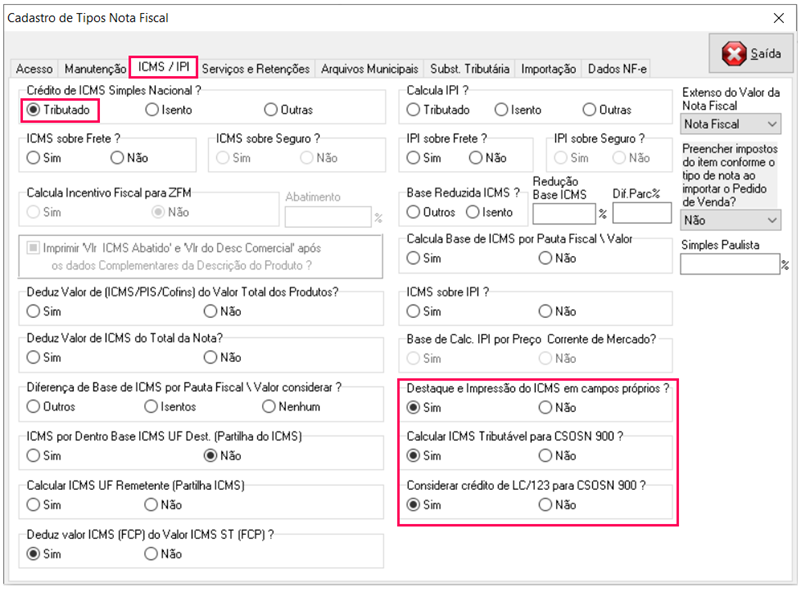Select Isento for Crédito de ICMS Simples Nacional
The image size is (801, 592).
[x=152, y=109]
